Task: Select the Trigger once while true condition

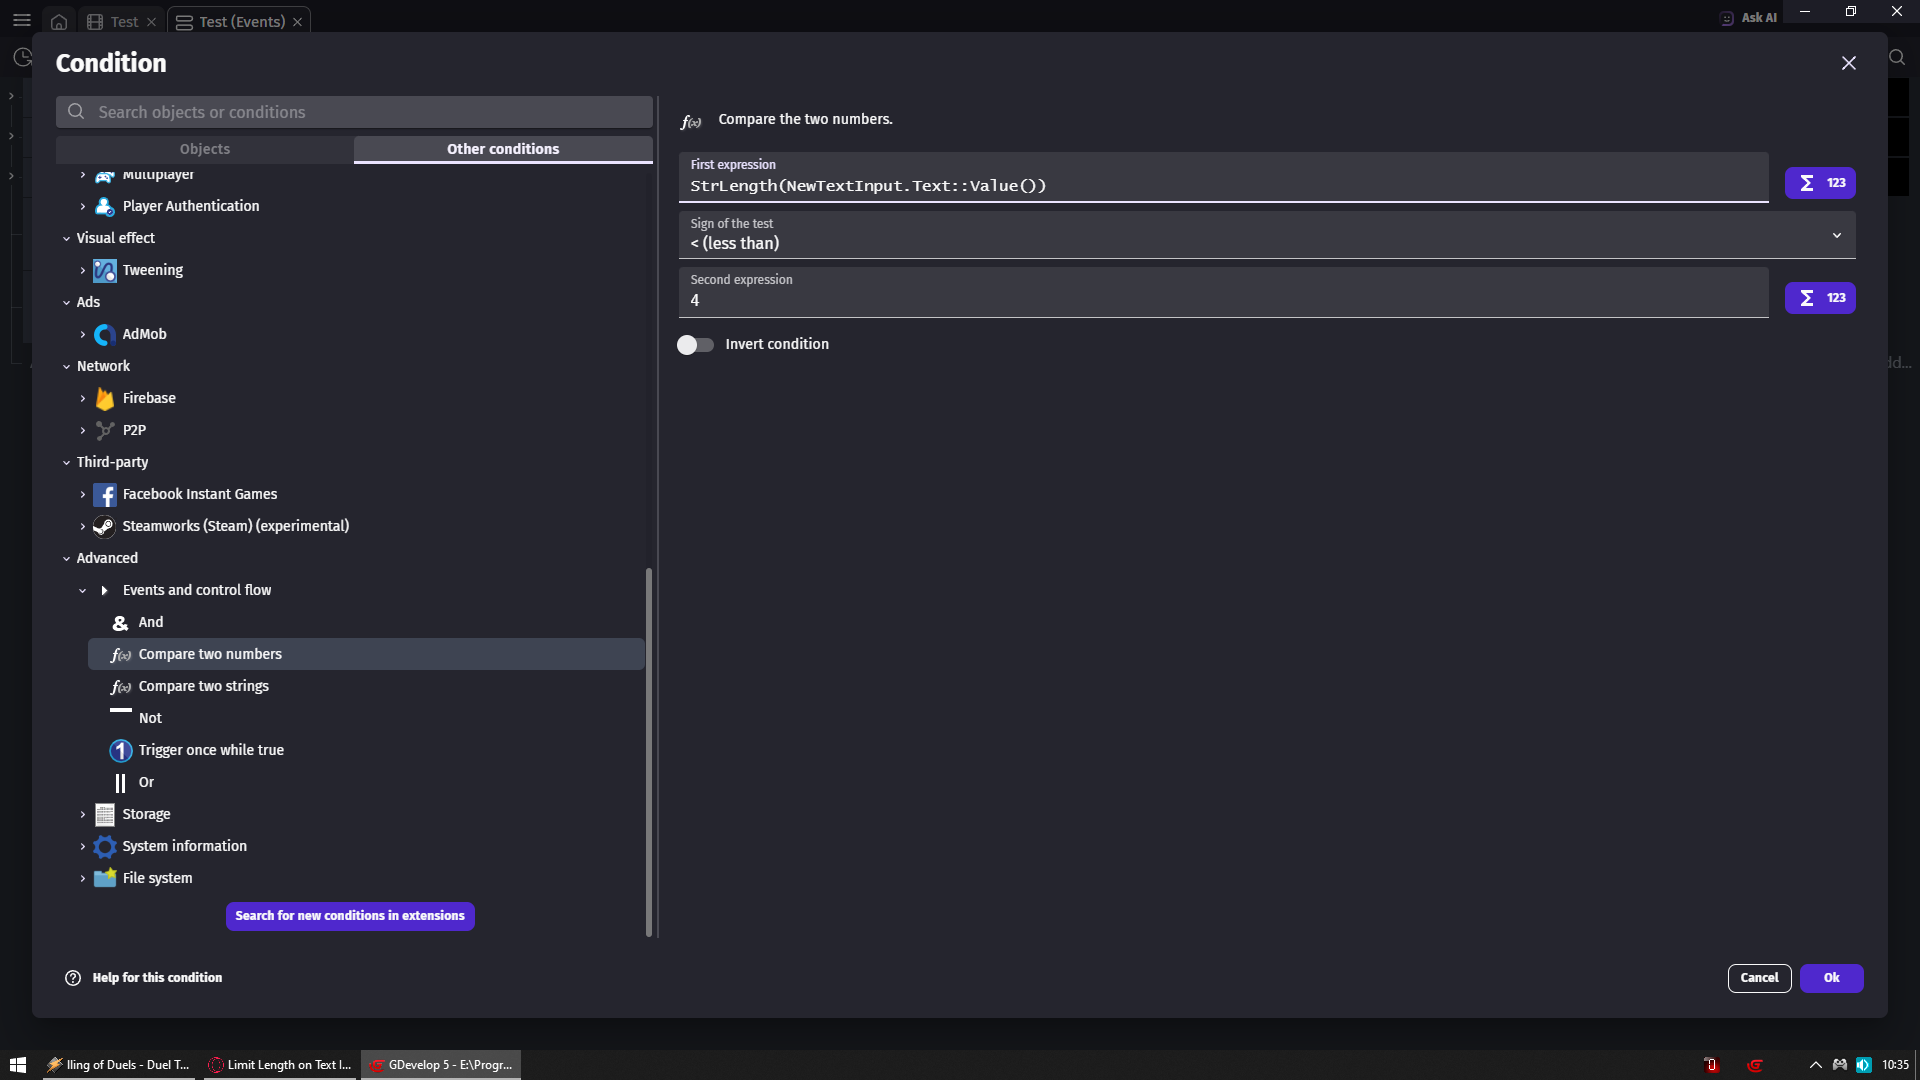Action: pos(211,750)
